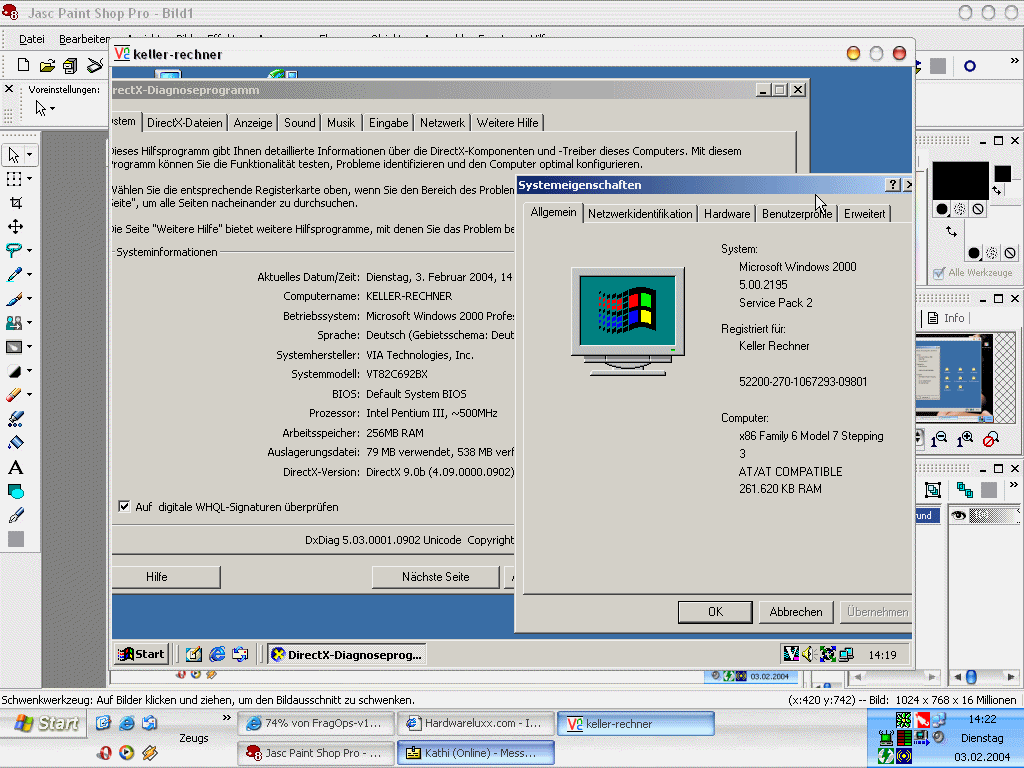Click Internet Explorer icon in remote quick launch
The width and height of the screenshot is (1024, 768).
[217, 654]
